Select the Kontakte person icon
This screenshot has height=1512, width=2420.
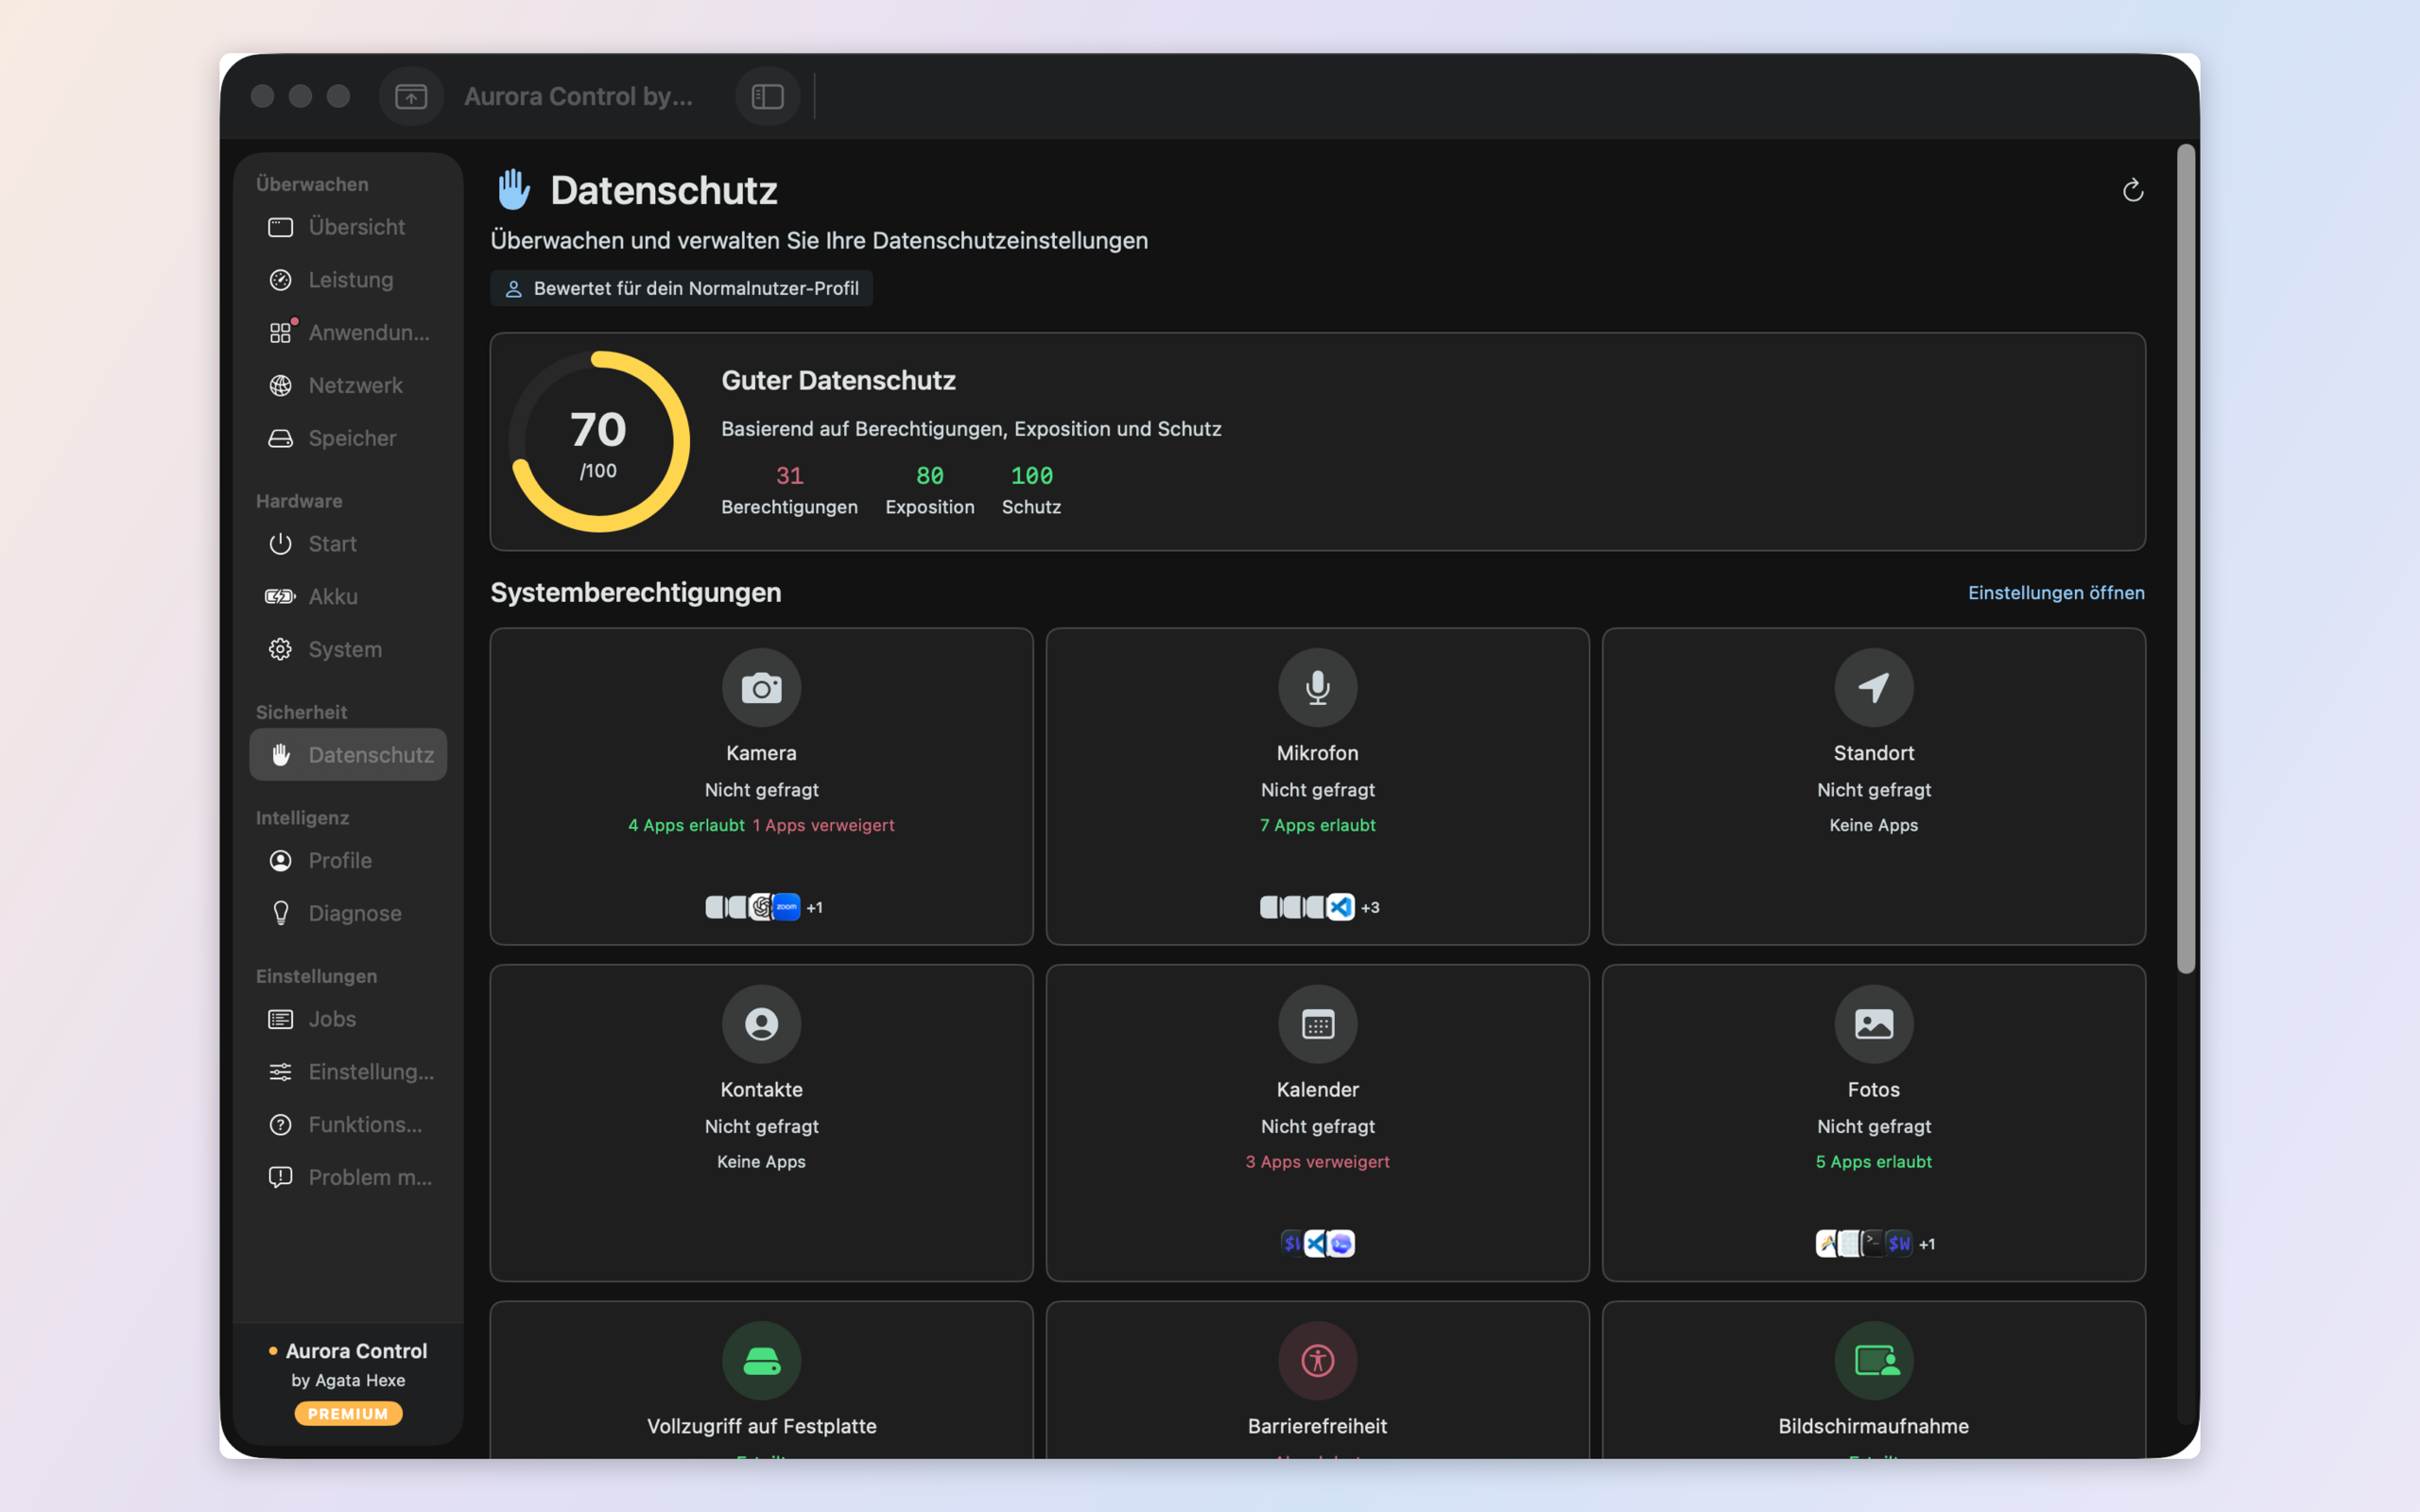coord(761,1024)
